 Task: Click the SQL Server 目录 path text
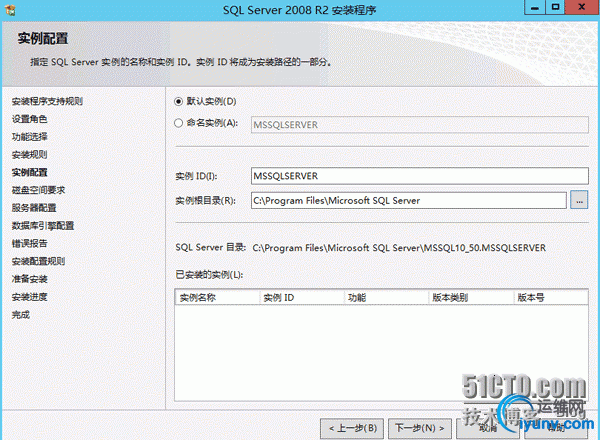tap(399, 248)
